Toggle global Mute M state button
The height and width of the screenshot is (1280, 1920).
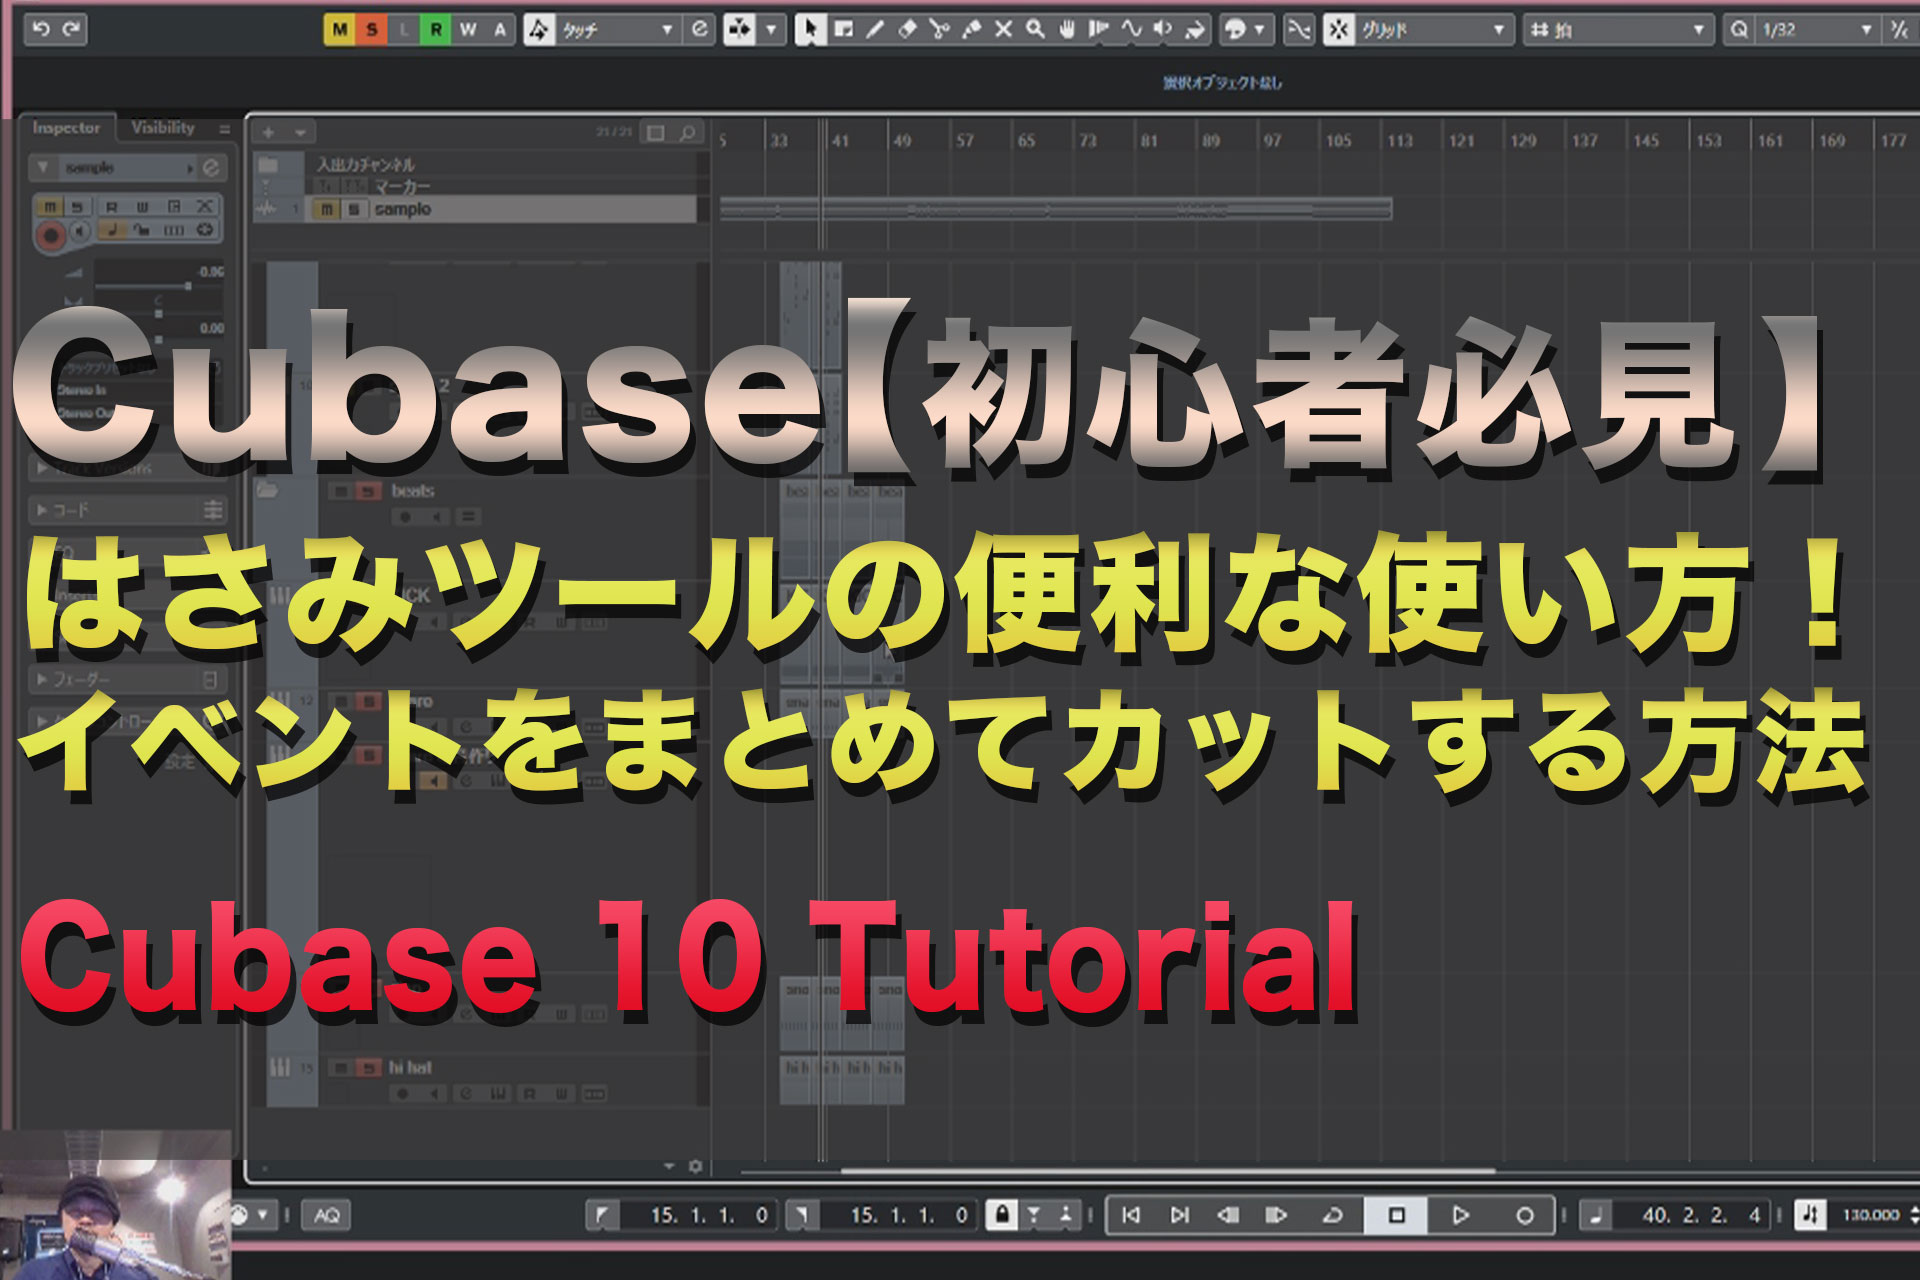coord(340,30)
